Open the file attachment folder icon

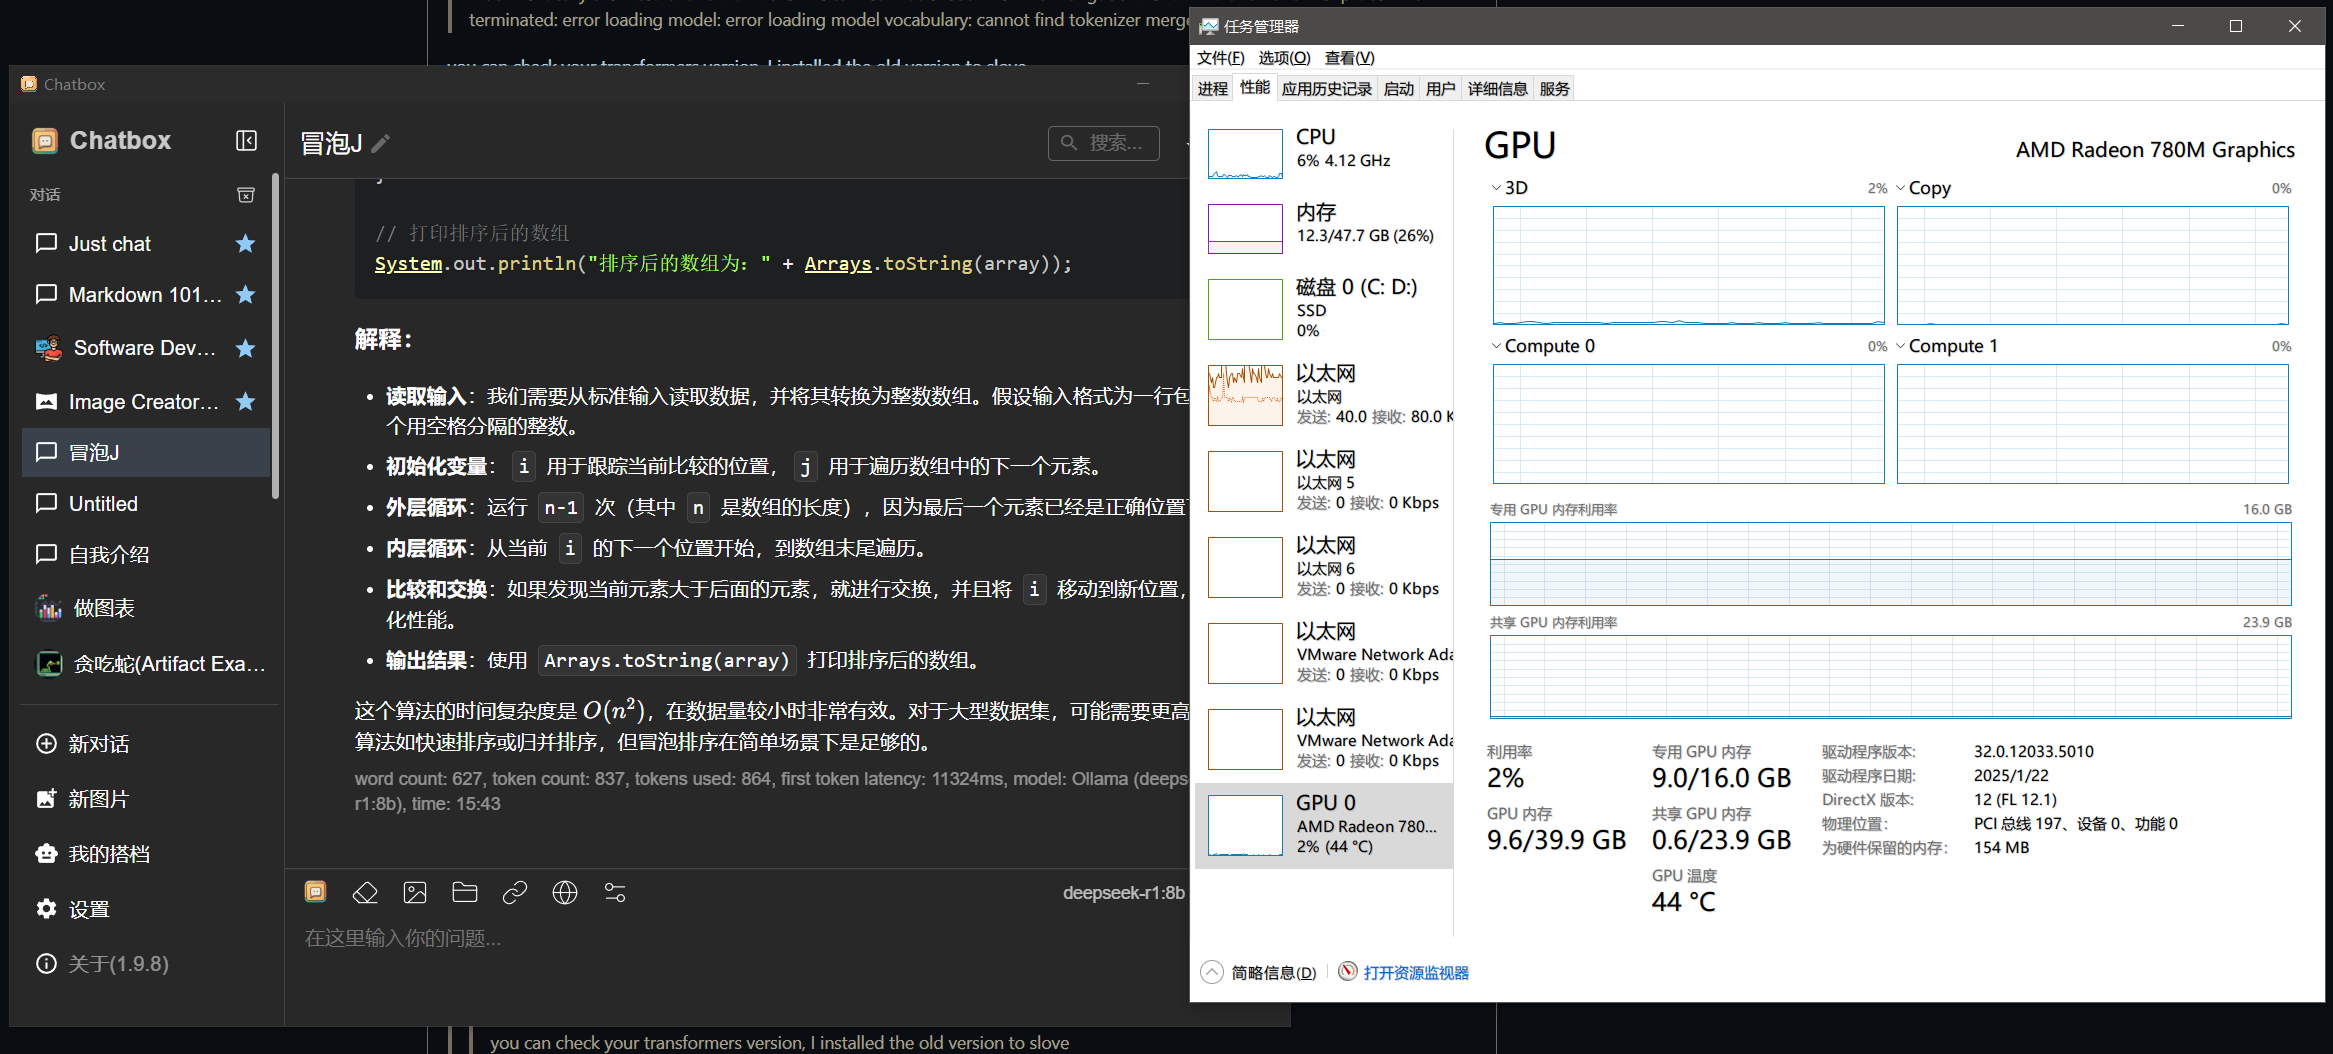[x=465, y=892]
